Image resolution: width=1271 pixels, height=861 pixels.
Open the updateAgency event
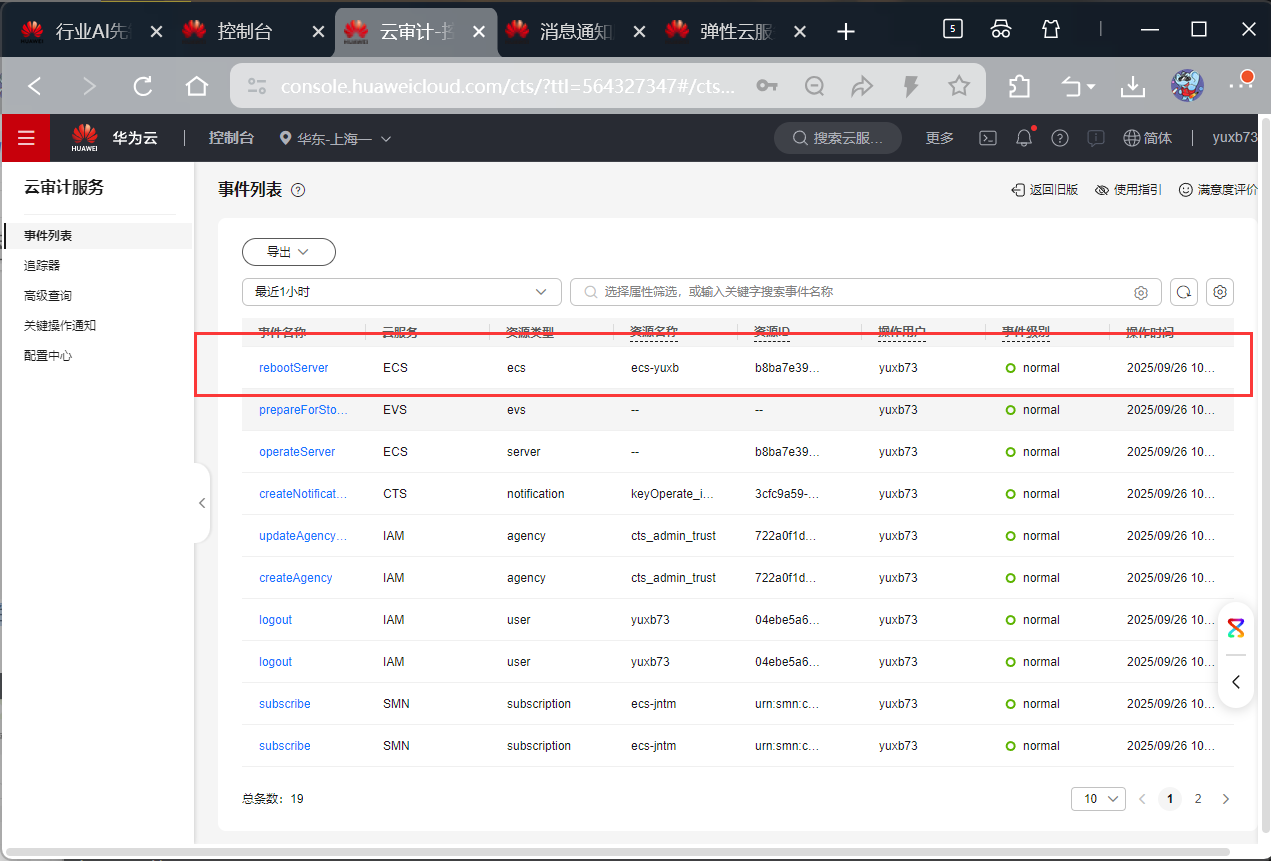coord(303,536)
